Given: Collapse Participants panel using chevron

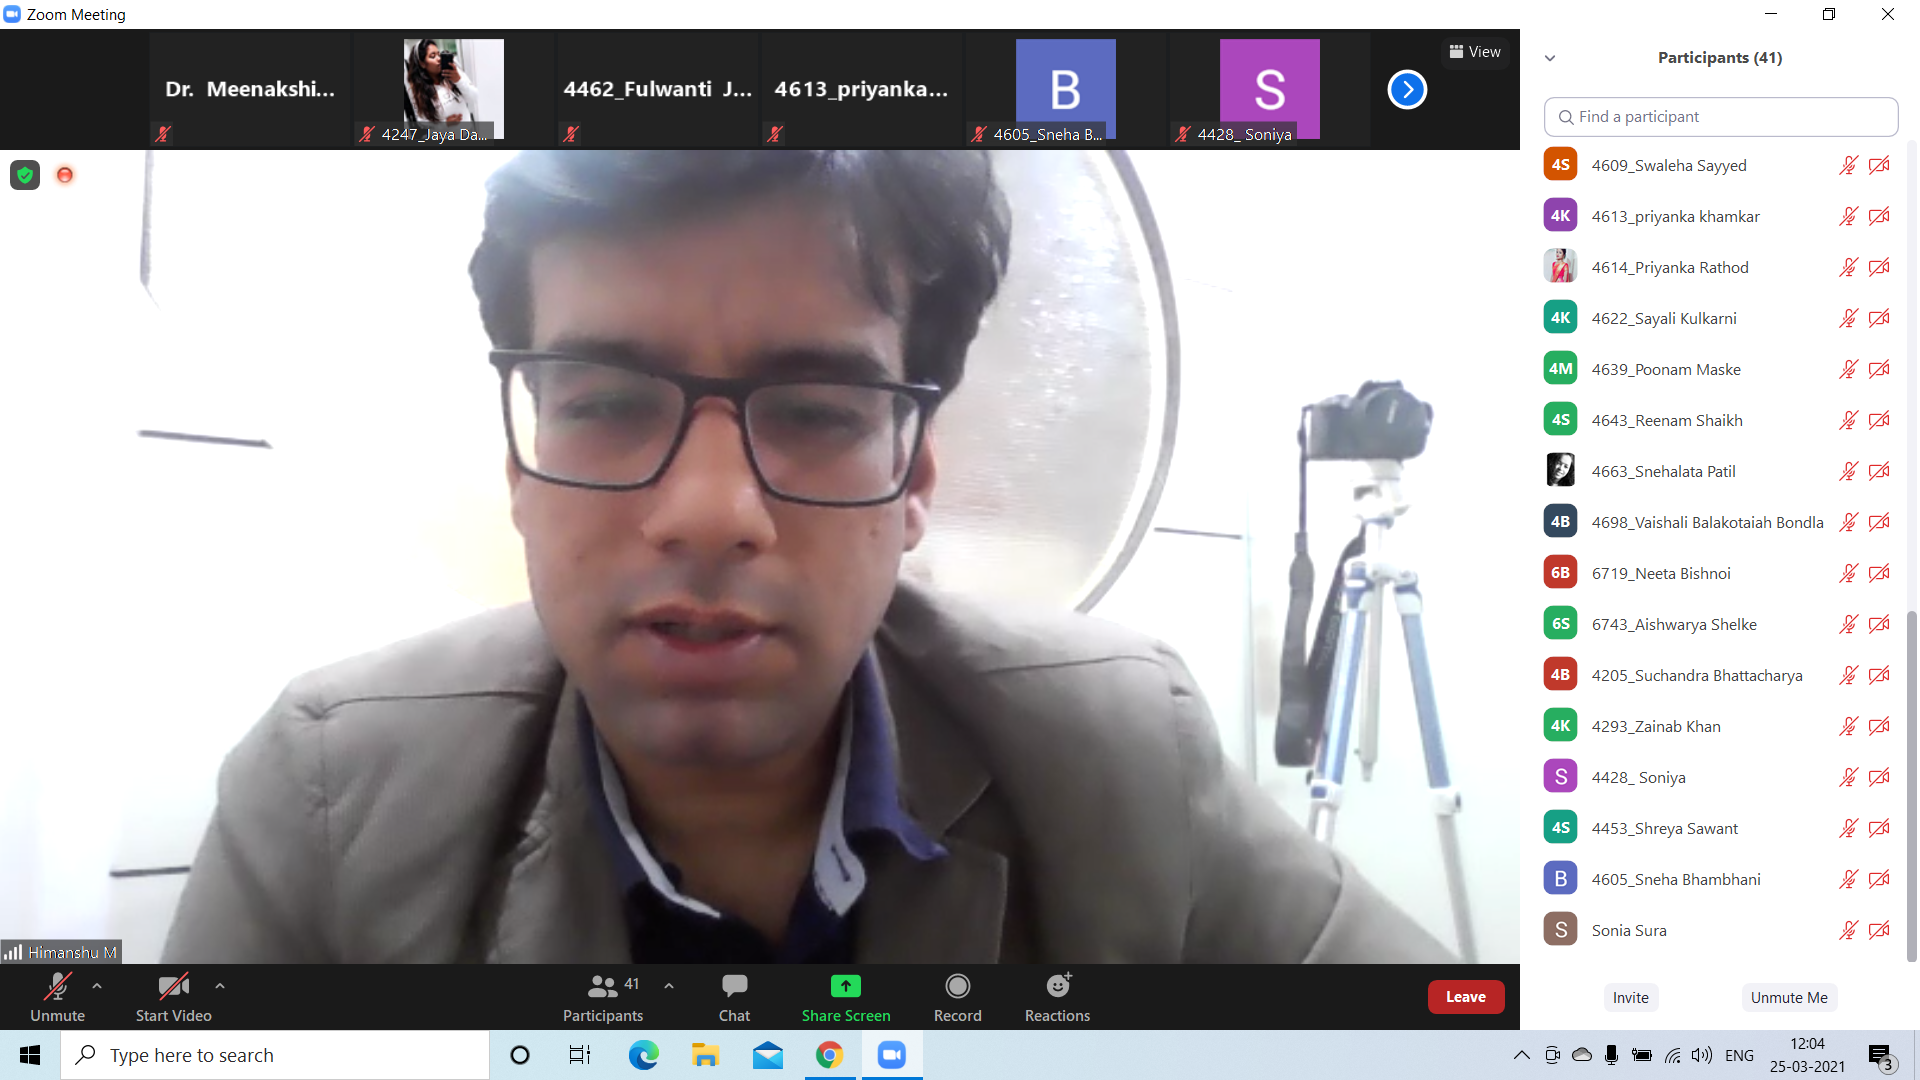Looking at the screenshot, I should (1550, 58).
